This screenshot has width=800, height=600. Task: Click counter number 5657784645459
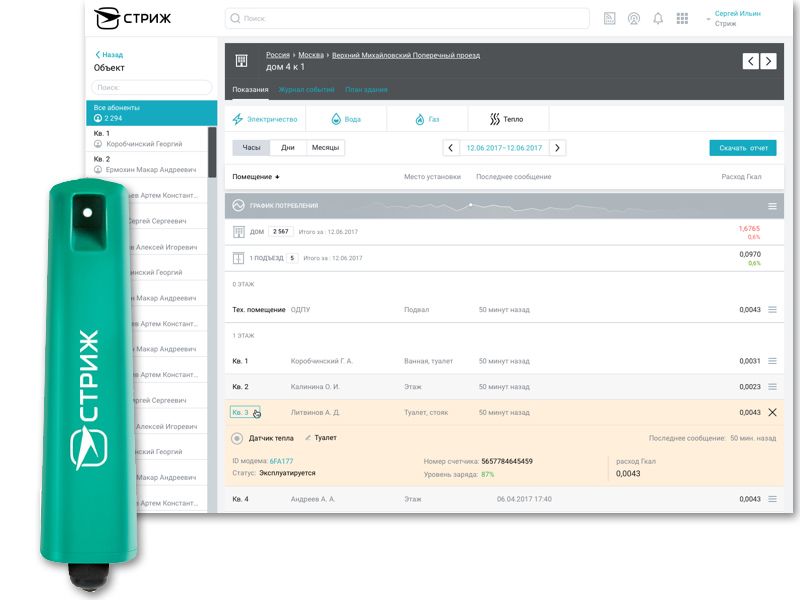(x=507, y=461)
